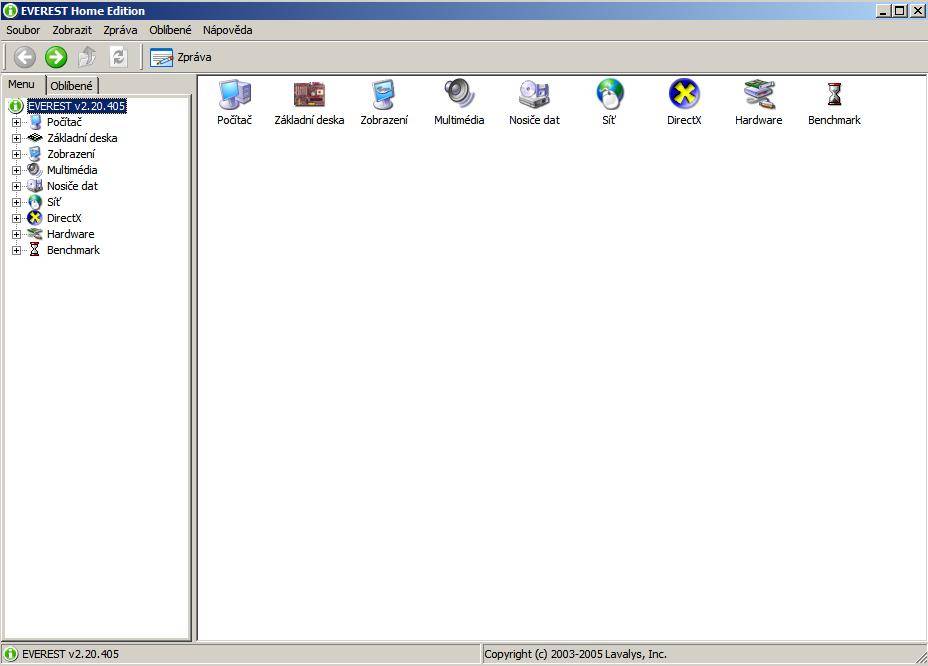The image size is (928, 666).
Task: Click the Síť globe icon in tree
Action: pos(35,202)
